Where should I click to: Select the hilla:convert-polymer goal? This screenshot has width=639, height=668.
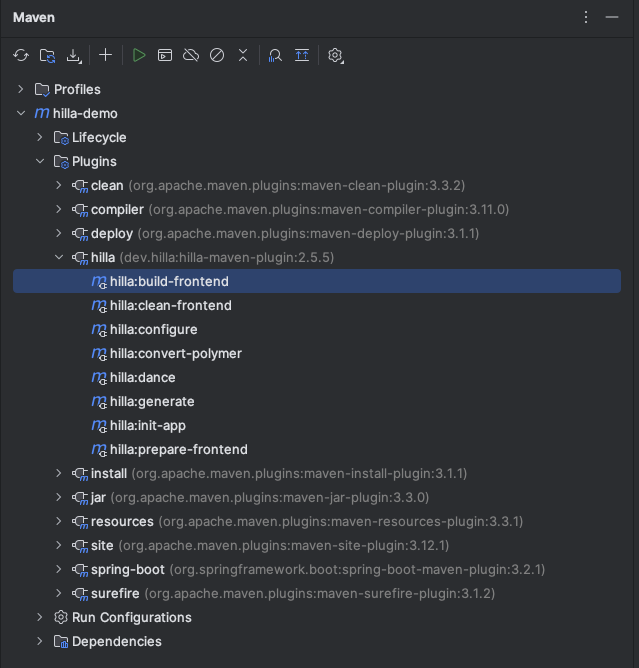[x=317, y=353]
